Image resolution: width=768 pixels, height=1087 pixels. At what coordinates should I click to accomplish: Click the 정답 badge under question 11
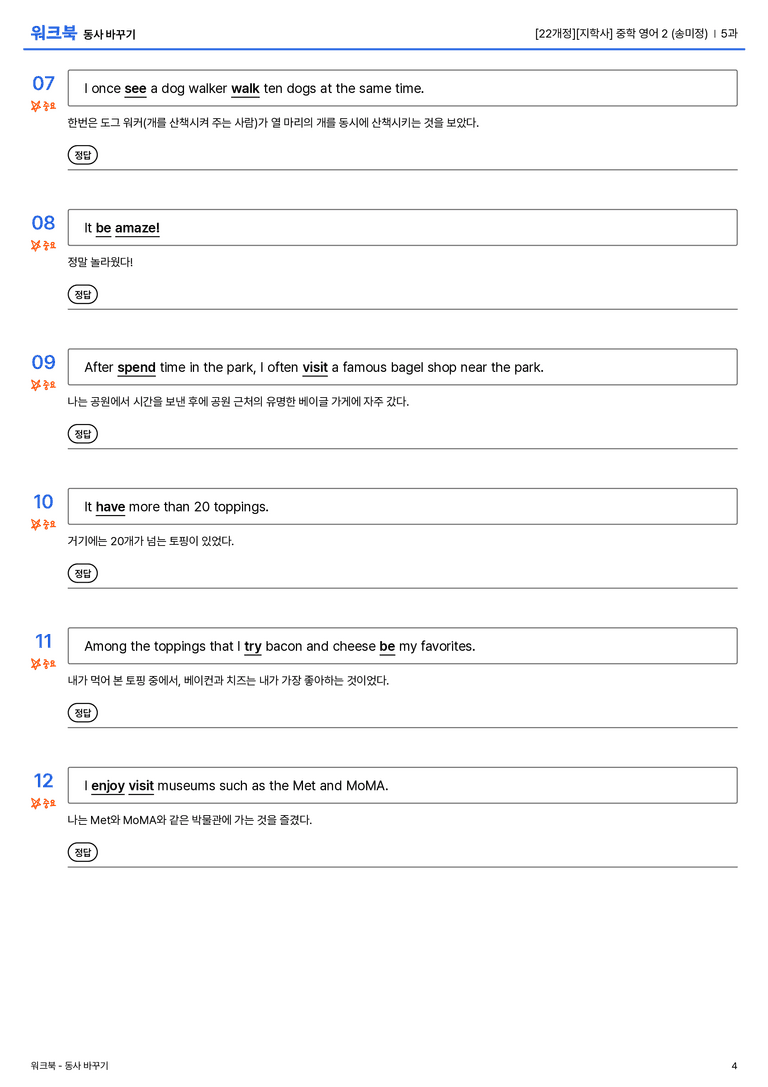[82, 712]
